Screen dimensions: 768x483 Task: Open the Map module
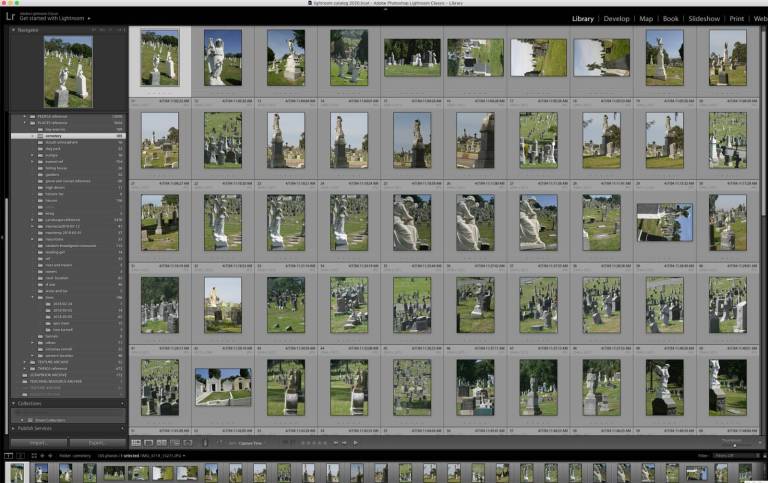pos(646,18)
